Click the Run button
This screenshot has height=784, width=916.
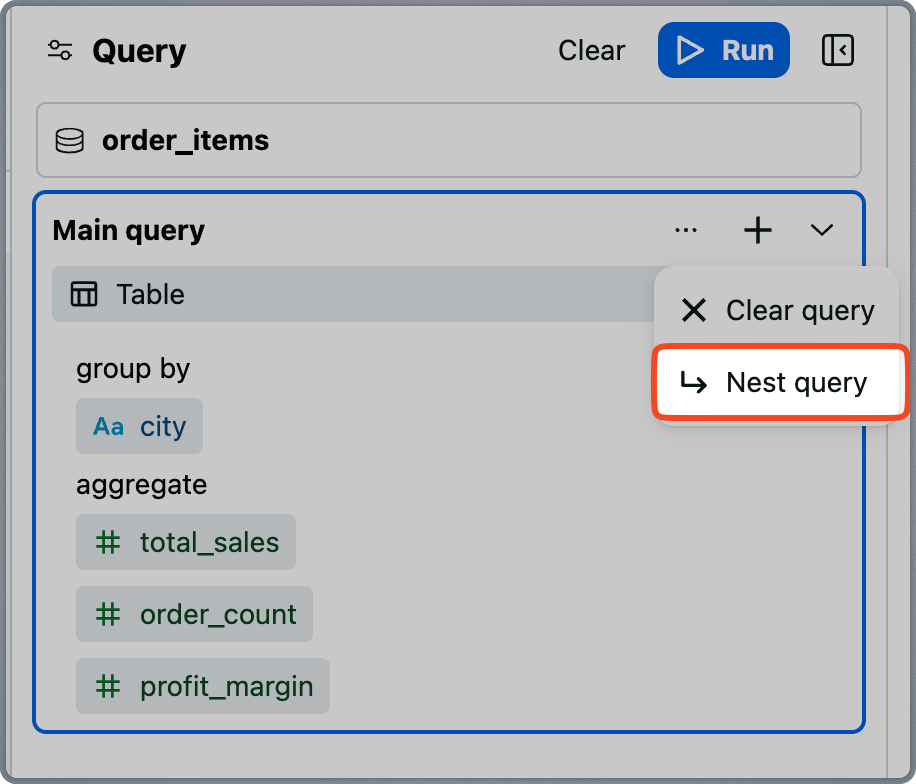click(x=723, y=50)
